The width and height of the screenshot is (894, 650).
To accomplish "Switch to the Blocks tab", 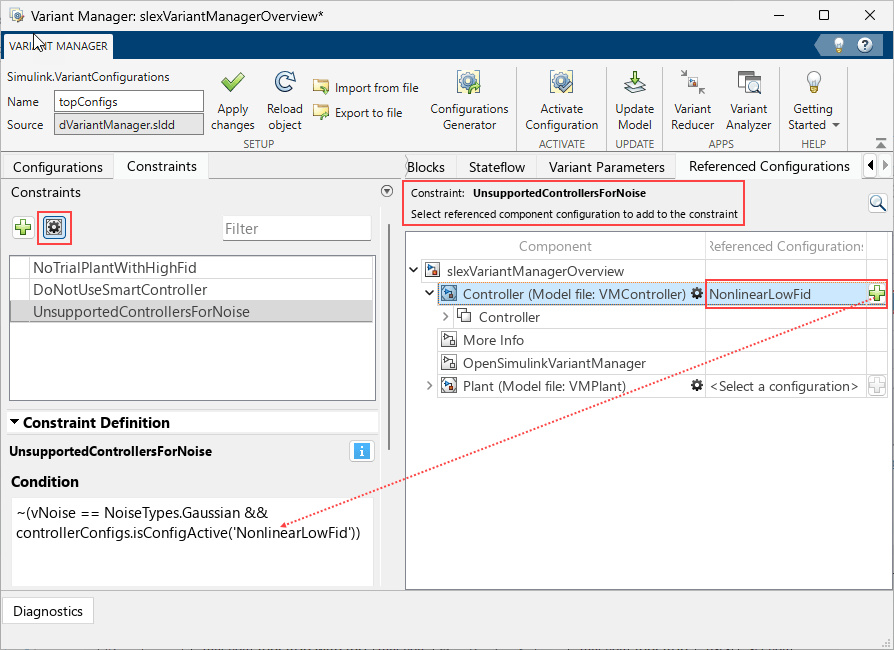I will coord(426,167).
